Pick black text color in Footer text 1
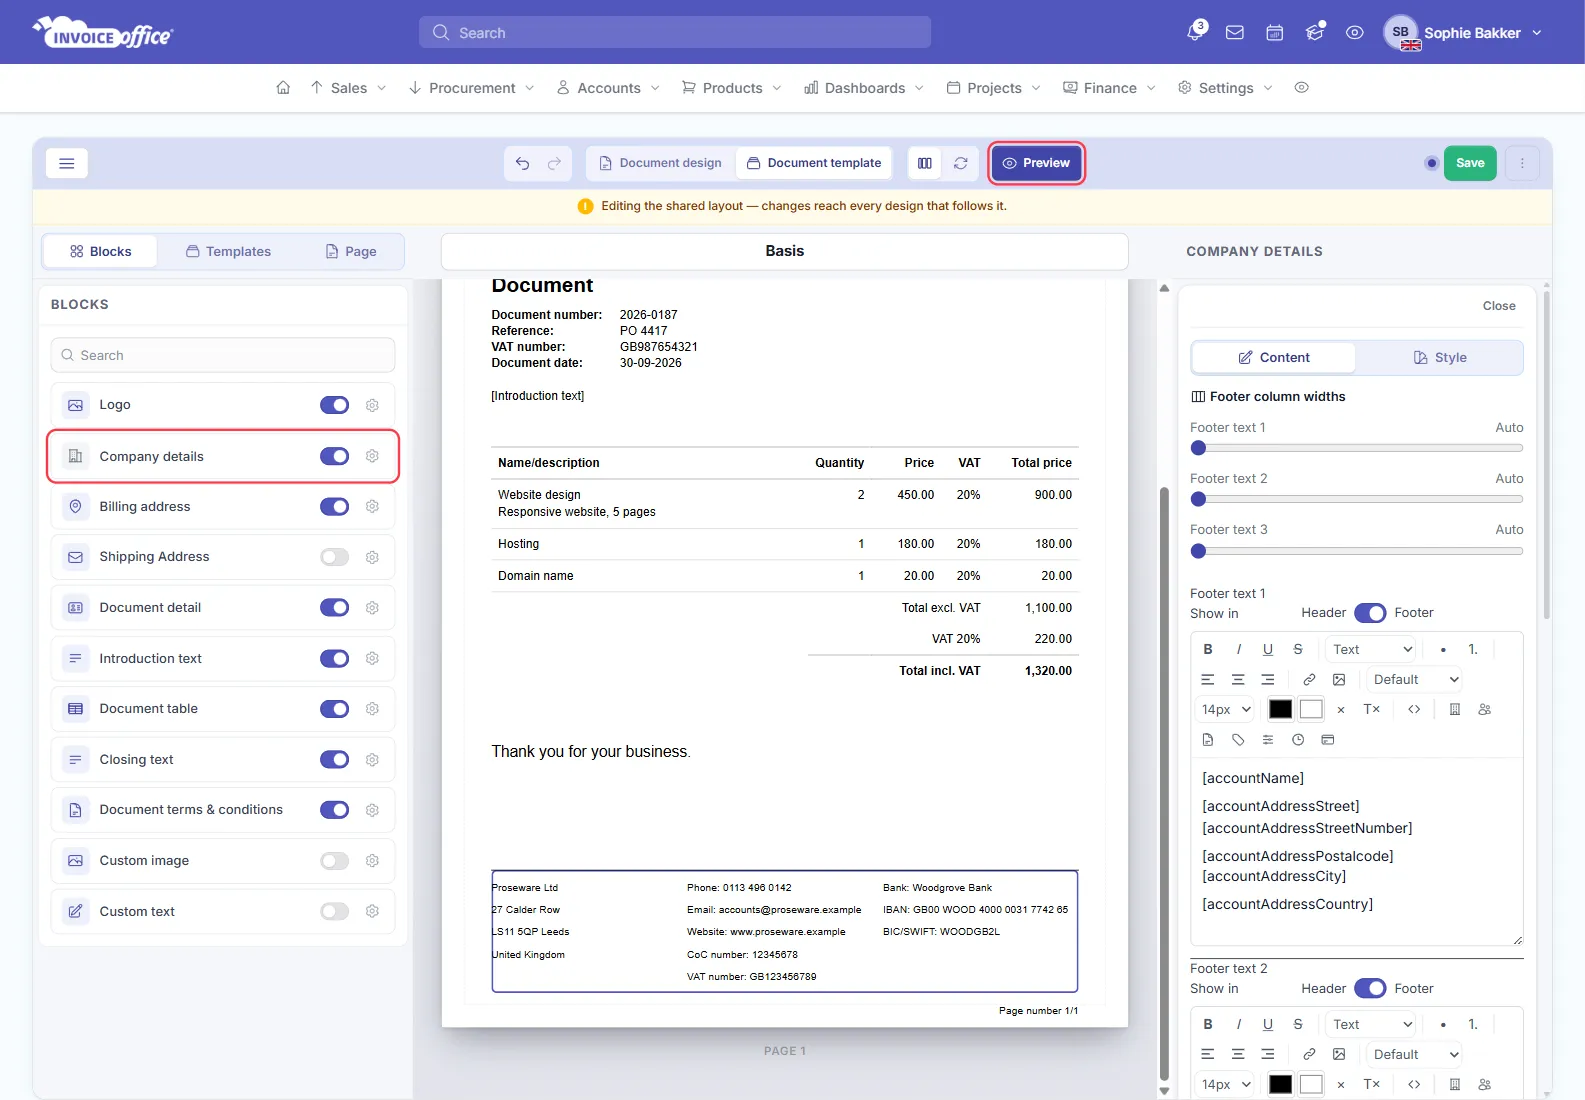This screenshot has height=1100, width=1585. click(1280, 709)
